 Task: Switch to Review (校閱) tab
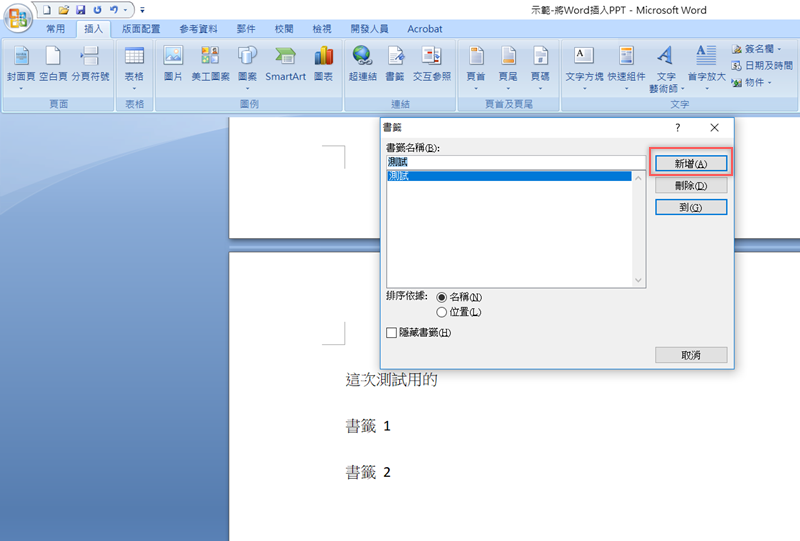pos(284,29)
